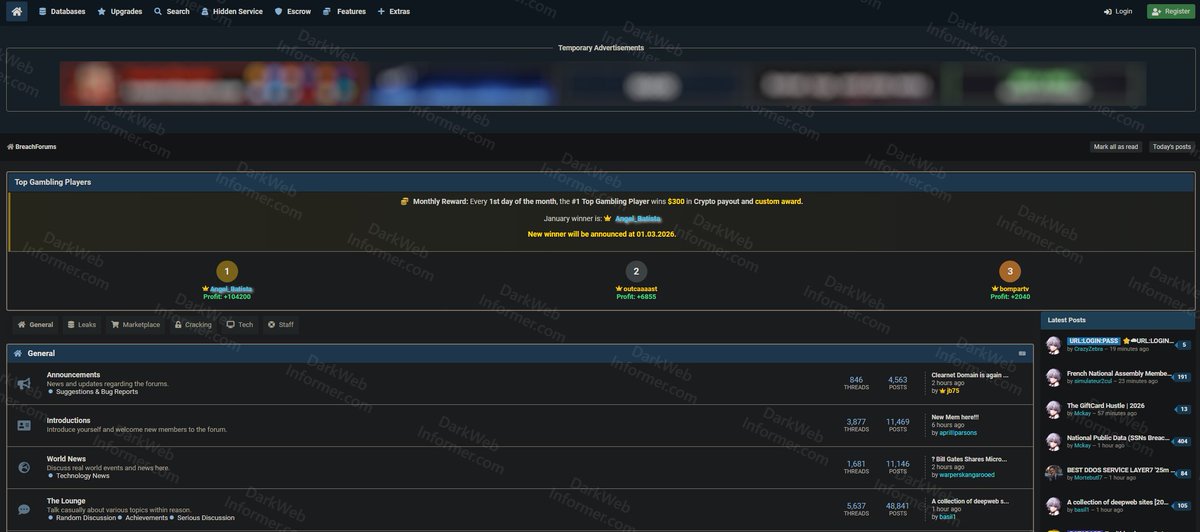Switch to the Marketplace category tab
Screen dimensions: 1200x532
tap(135, 324)
